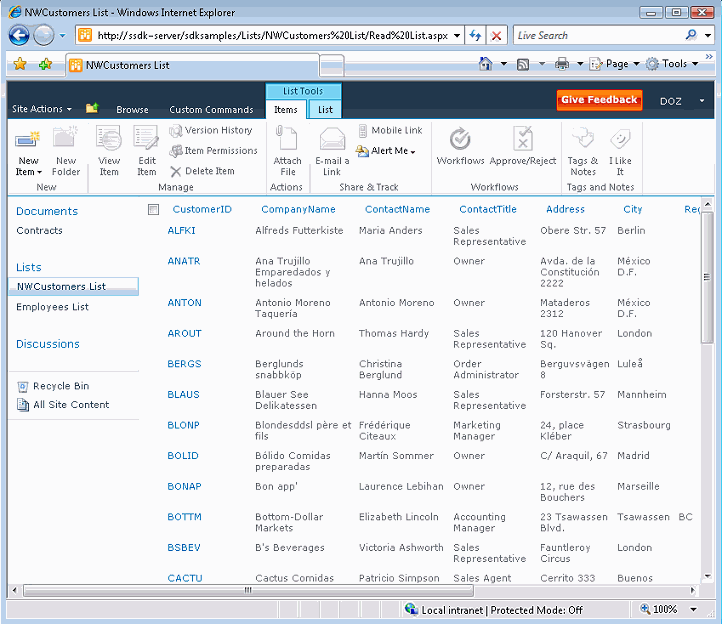Open the zoom level dropdown arrow
This screenshot has height=624, width=722.
[x=693, y=610]
